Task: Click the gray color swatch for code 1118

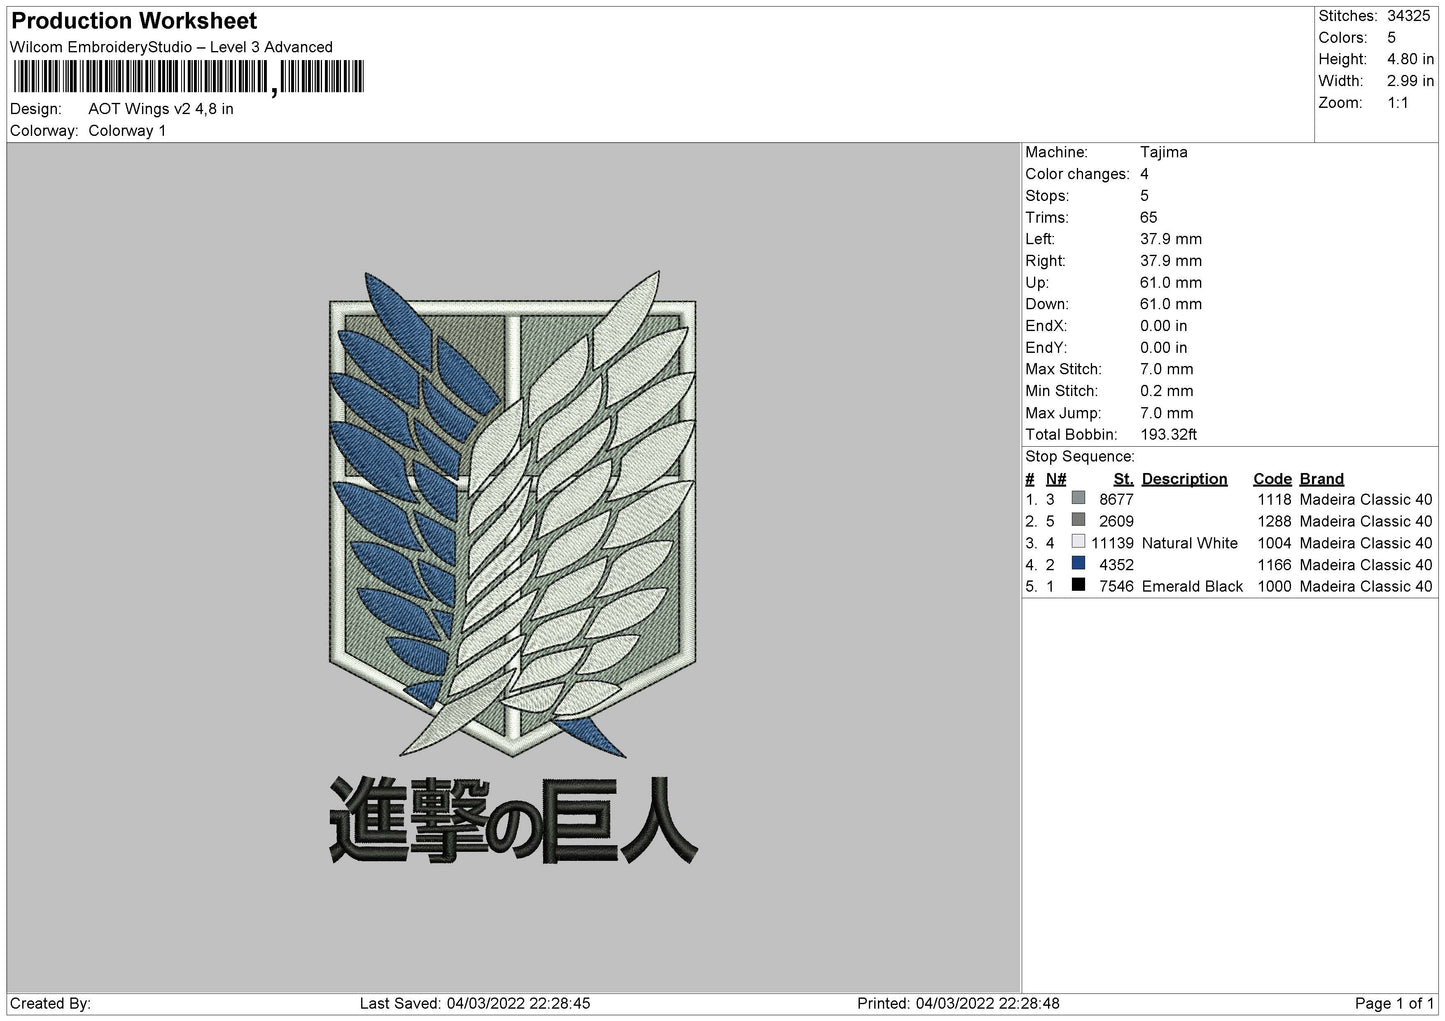Action: (1078, 499)
